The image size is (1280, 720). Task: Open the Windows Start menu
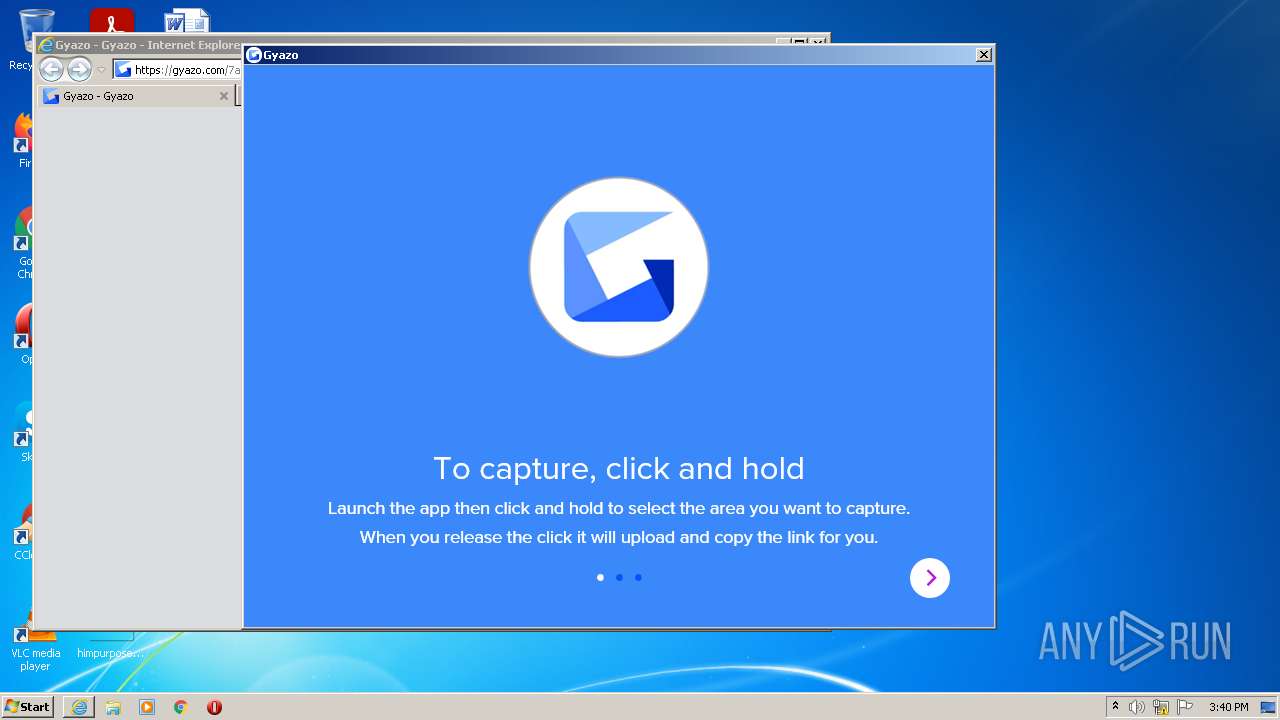pos(28,706)
